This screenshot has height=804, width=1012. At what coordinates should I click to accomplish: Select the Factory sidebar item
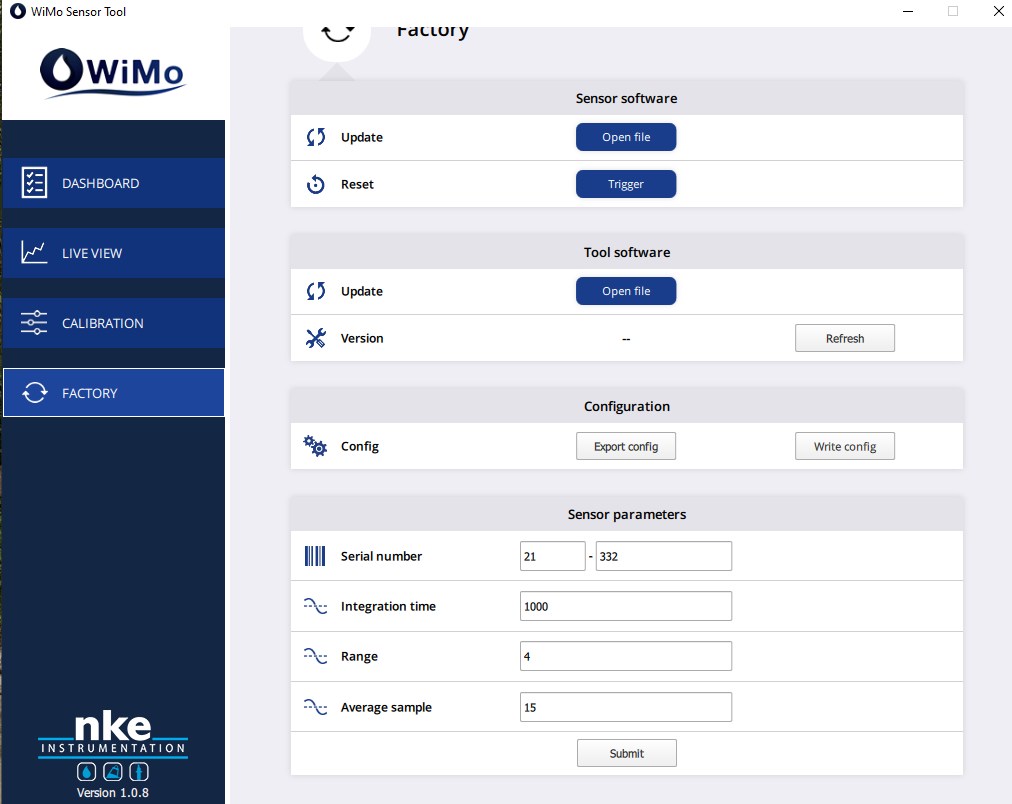pos(114,393)
